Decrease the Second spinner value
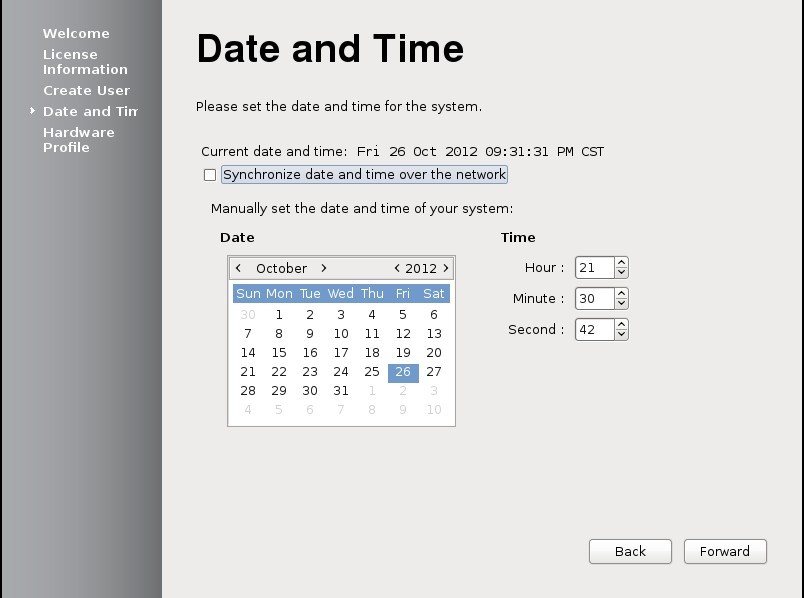The image size is (804, 598). click(621, 334)
